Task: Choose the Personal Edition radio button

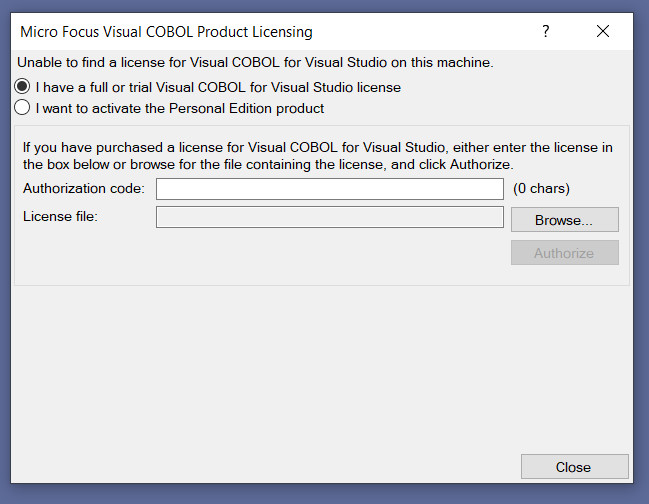Action: tap(22, 107)
